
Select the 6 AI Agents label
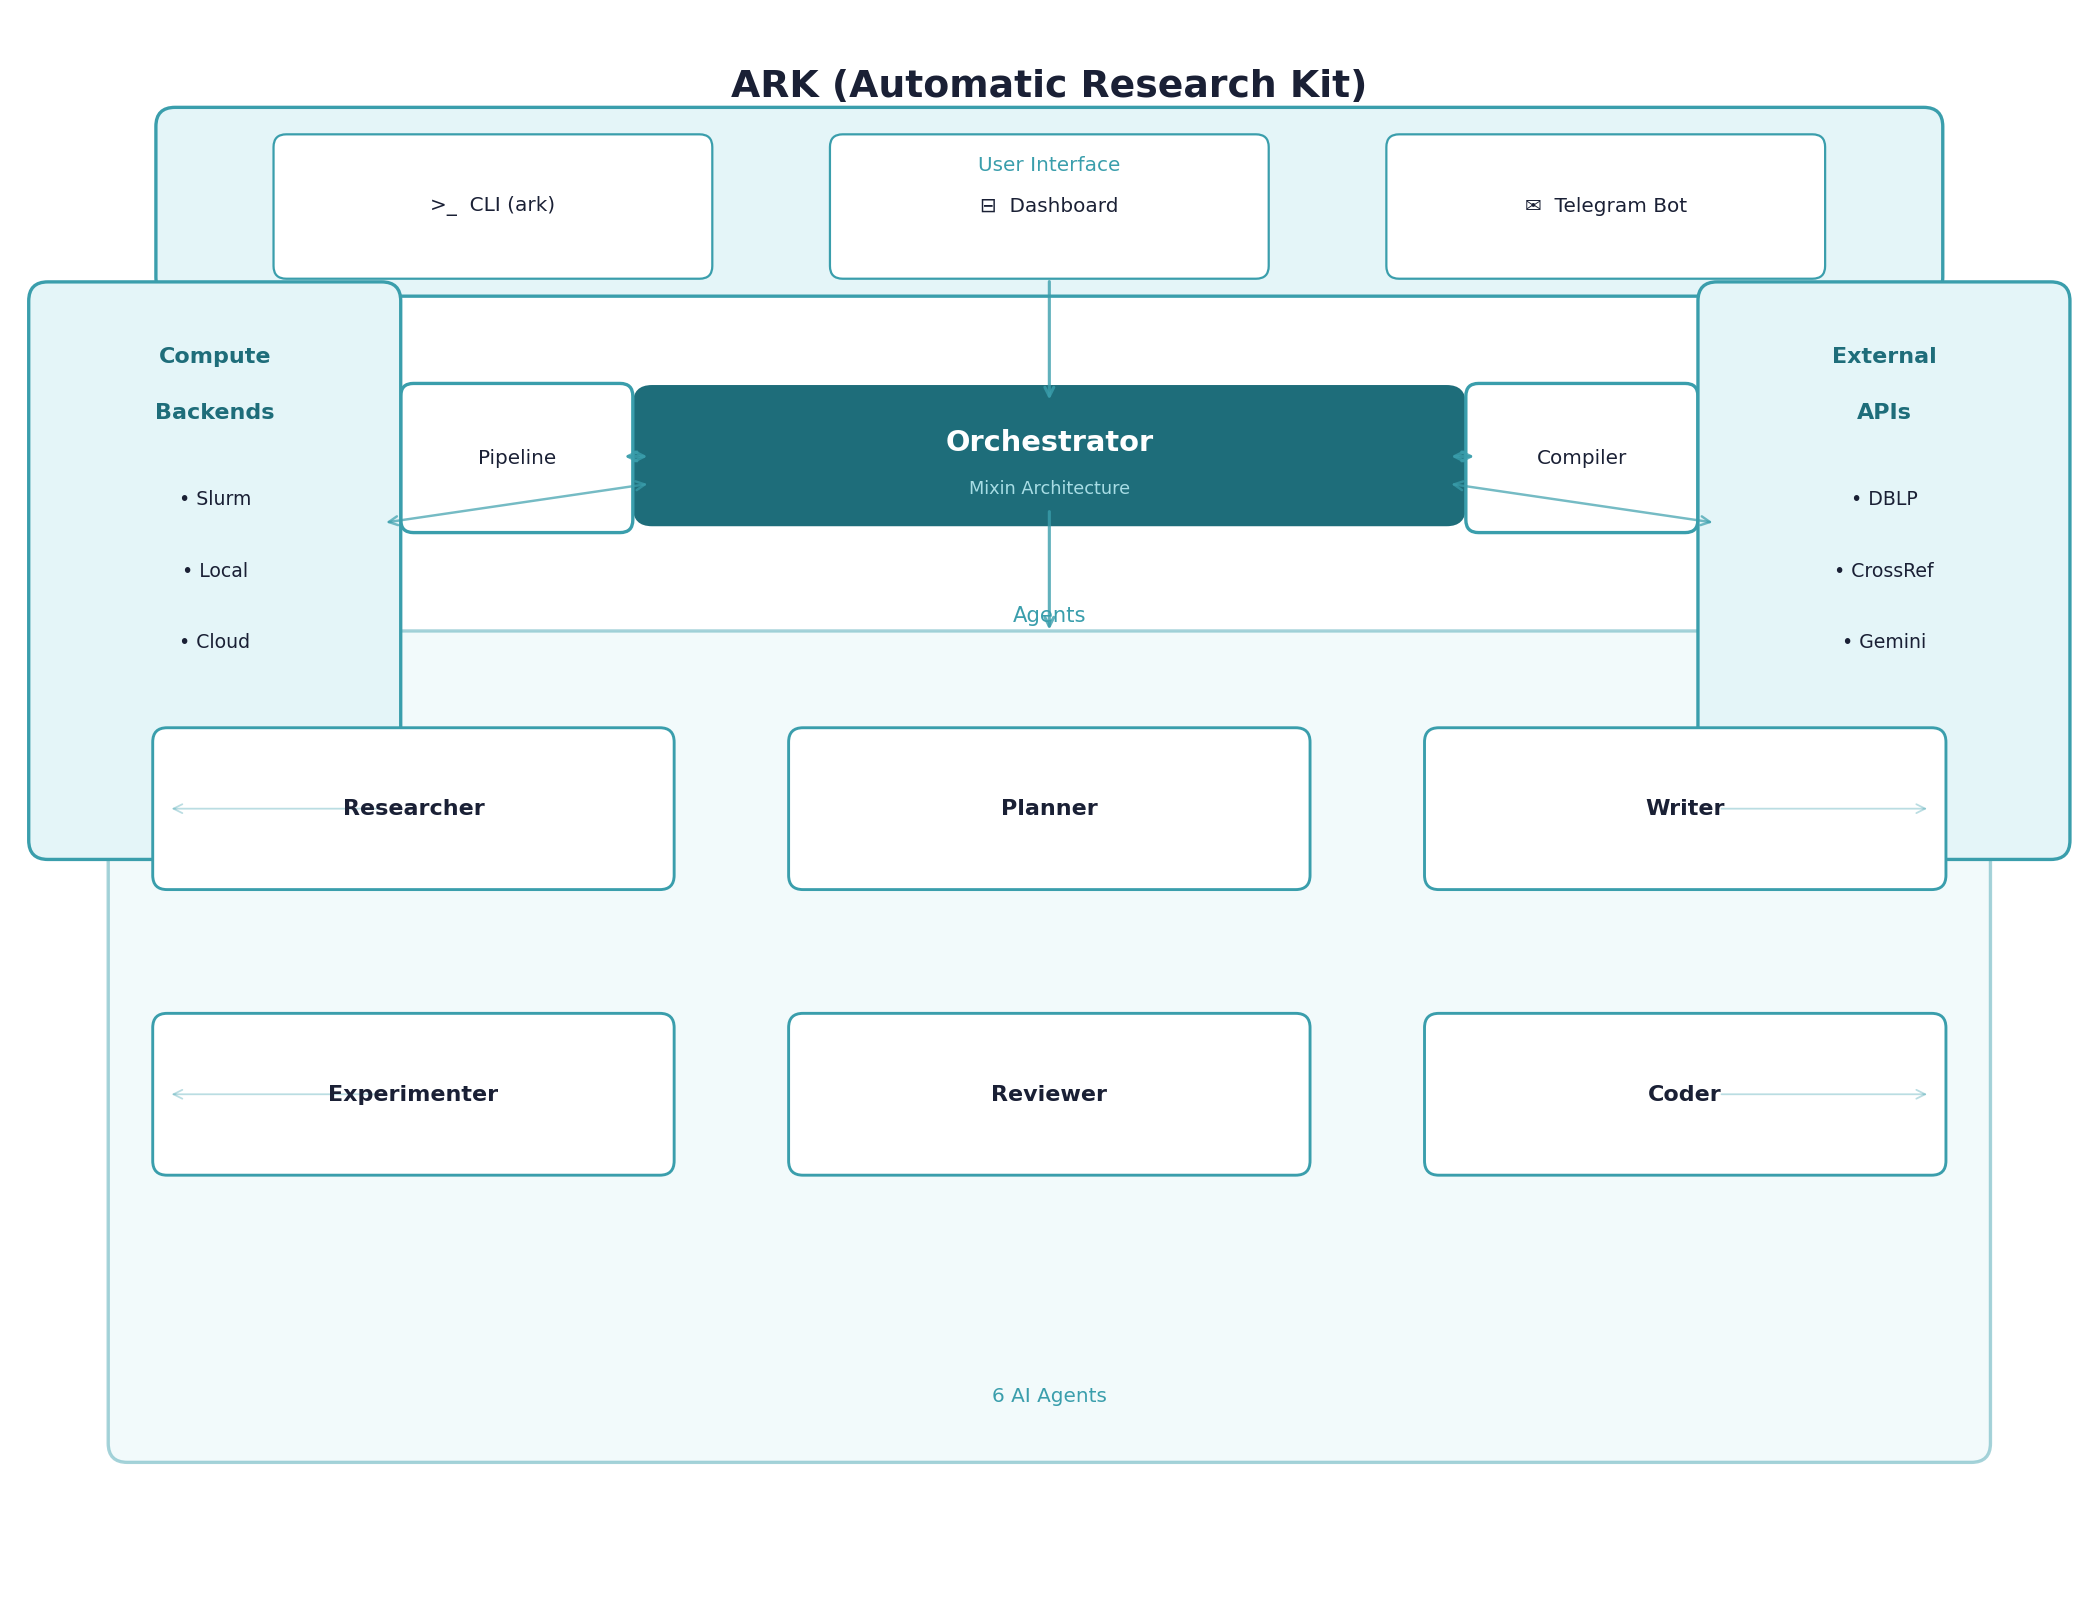[x=1048, y=1395]
